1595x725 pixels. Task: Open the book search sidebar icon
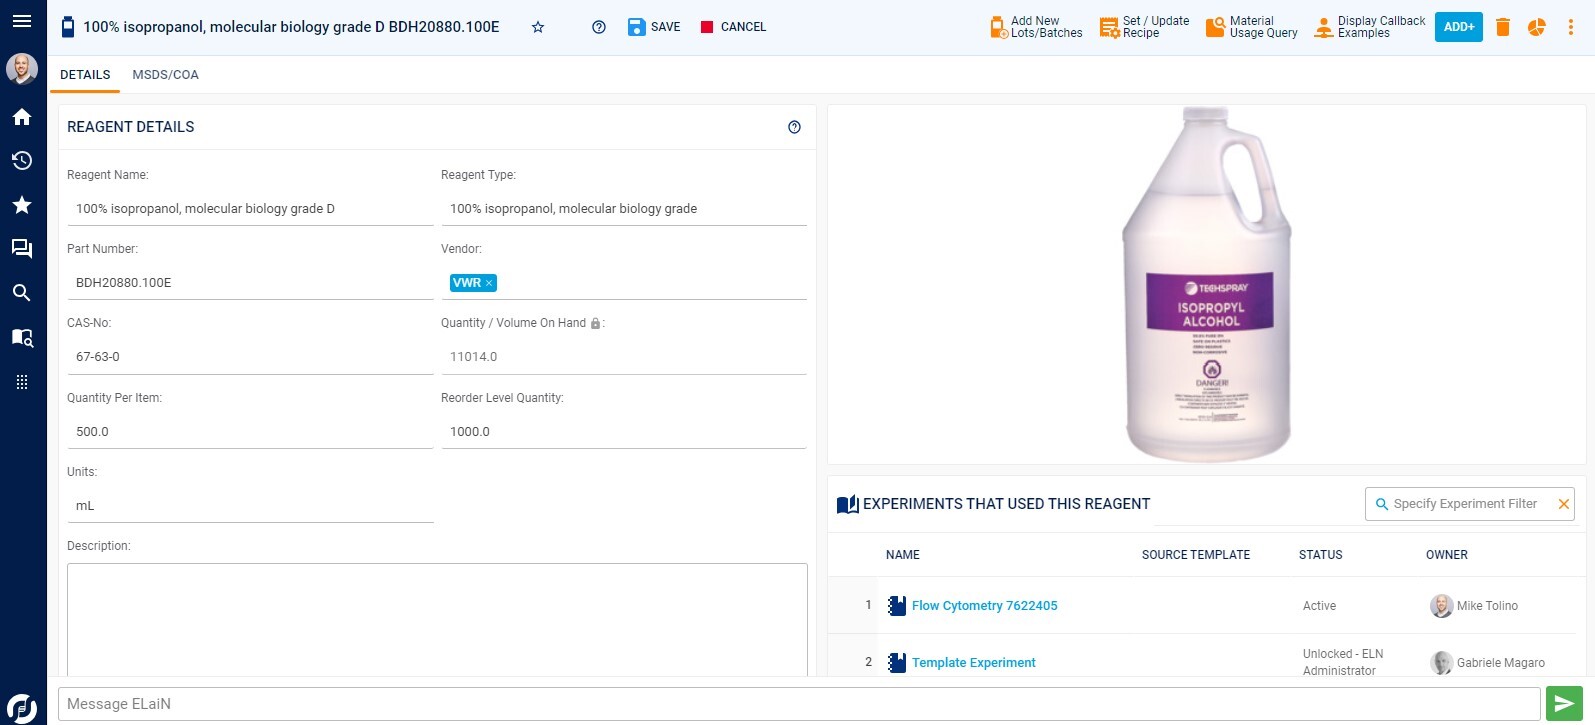tap(22, 338)
